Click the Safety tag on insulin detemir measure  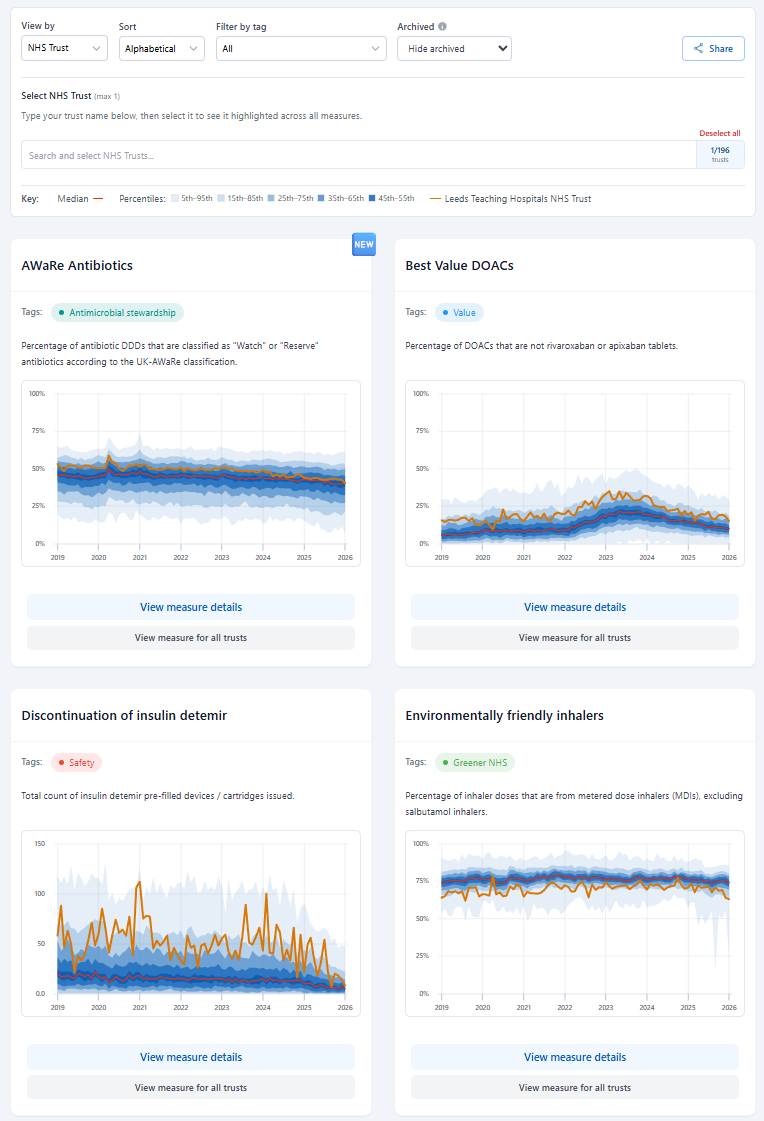(76, 762)
